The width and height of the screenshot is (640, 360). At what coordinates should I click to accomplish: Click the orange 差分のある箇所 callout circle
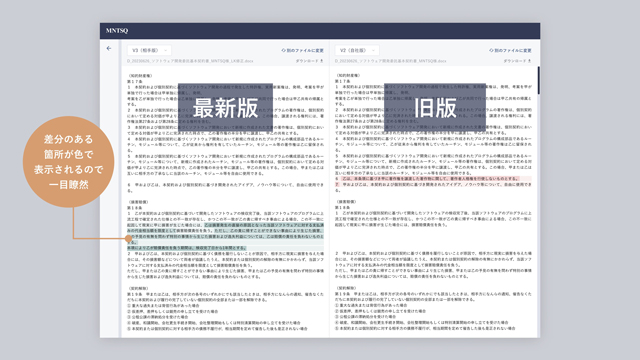(69, 162)
